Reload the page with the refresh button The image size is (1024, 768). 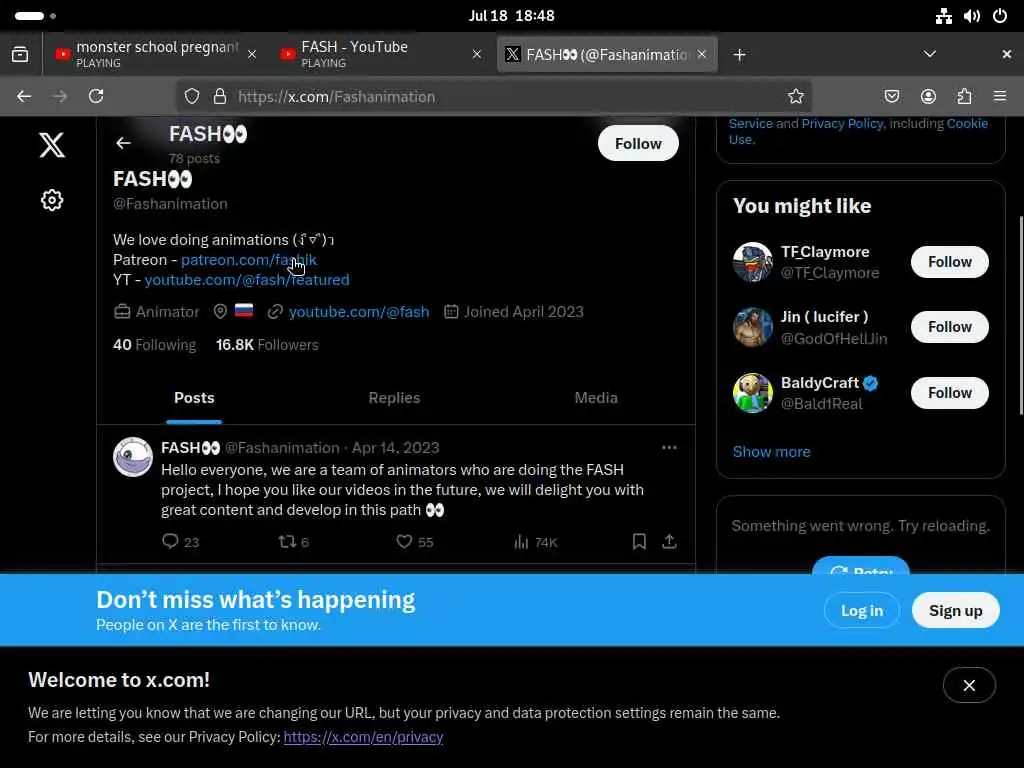pos(96,96)
